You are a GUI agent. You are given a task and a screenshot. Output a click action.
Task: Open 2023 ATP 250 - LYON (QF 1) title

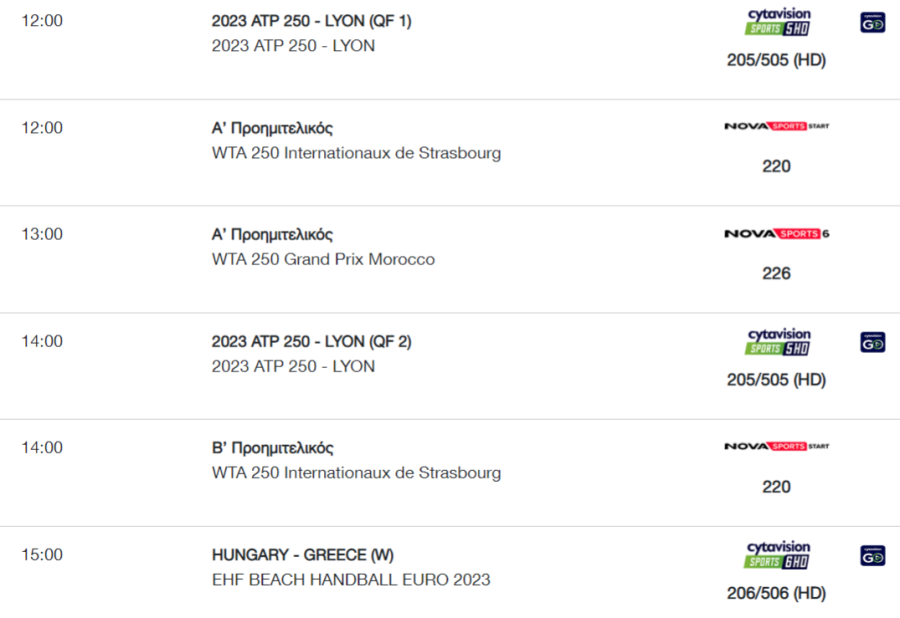tap(311, 21)
